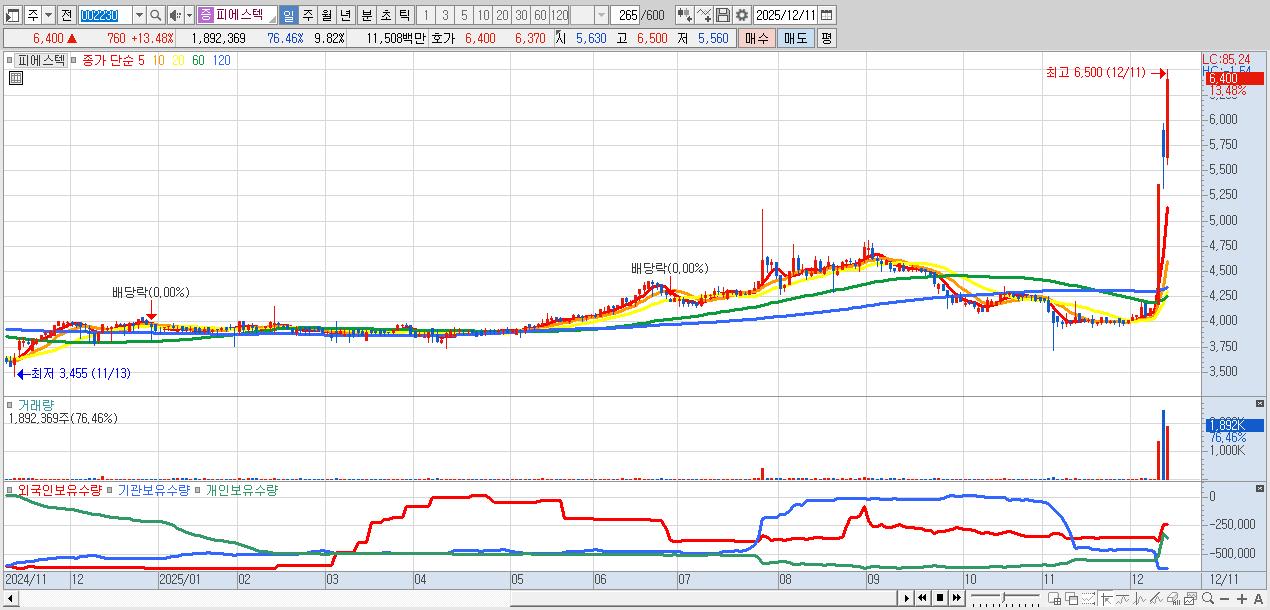Expand the speaker icon dropdown arrow
1270x610 pixels.
click(189, 15)
